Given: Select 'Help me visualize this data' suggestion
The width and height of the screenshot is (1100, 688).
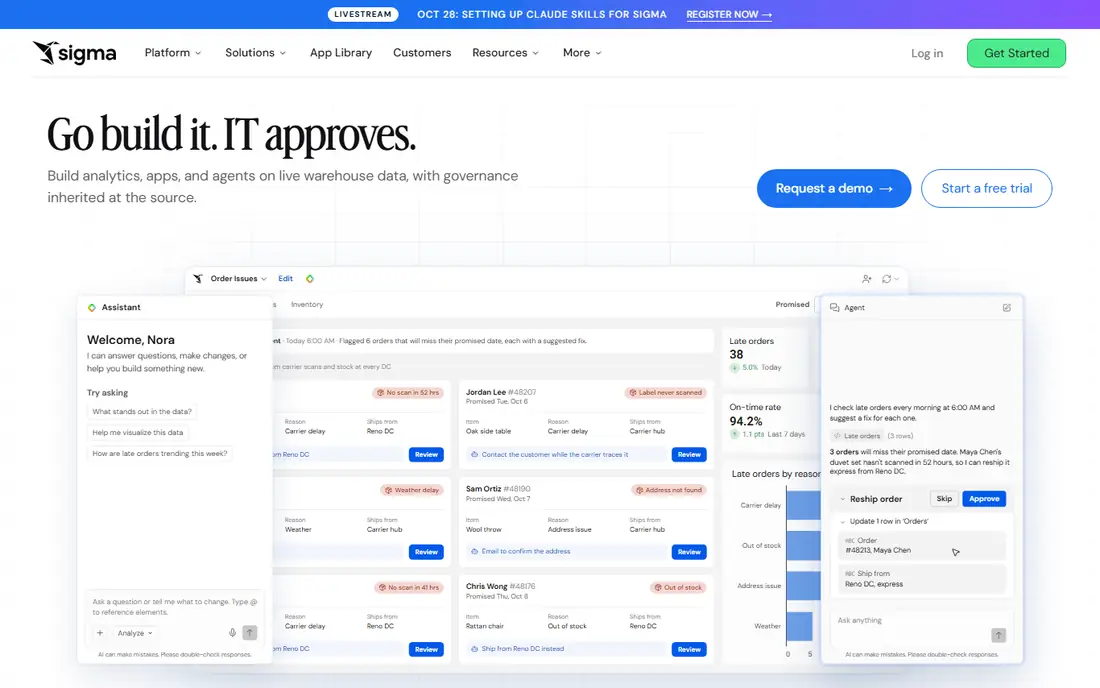Looking at the screenshot, I should pyautogui.click(x=138, y=433).
